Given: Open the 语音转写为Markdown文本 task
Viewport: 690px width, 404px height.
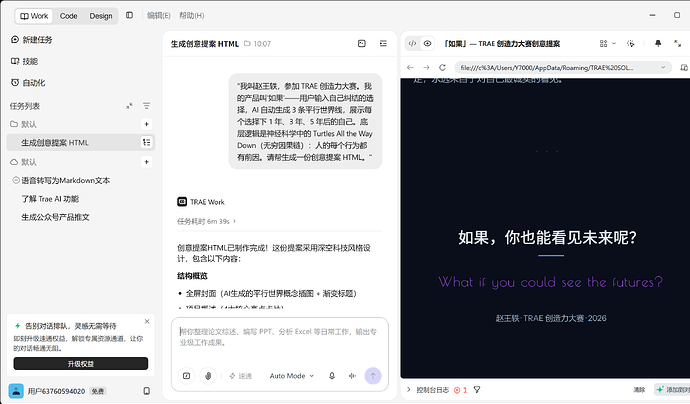Looking at the screenshot, I should 66,180.
